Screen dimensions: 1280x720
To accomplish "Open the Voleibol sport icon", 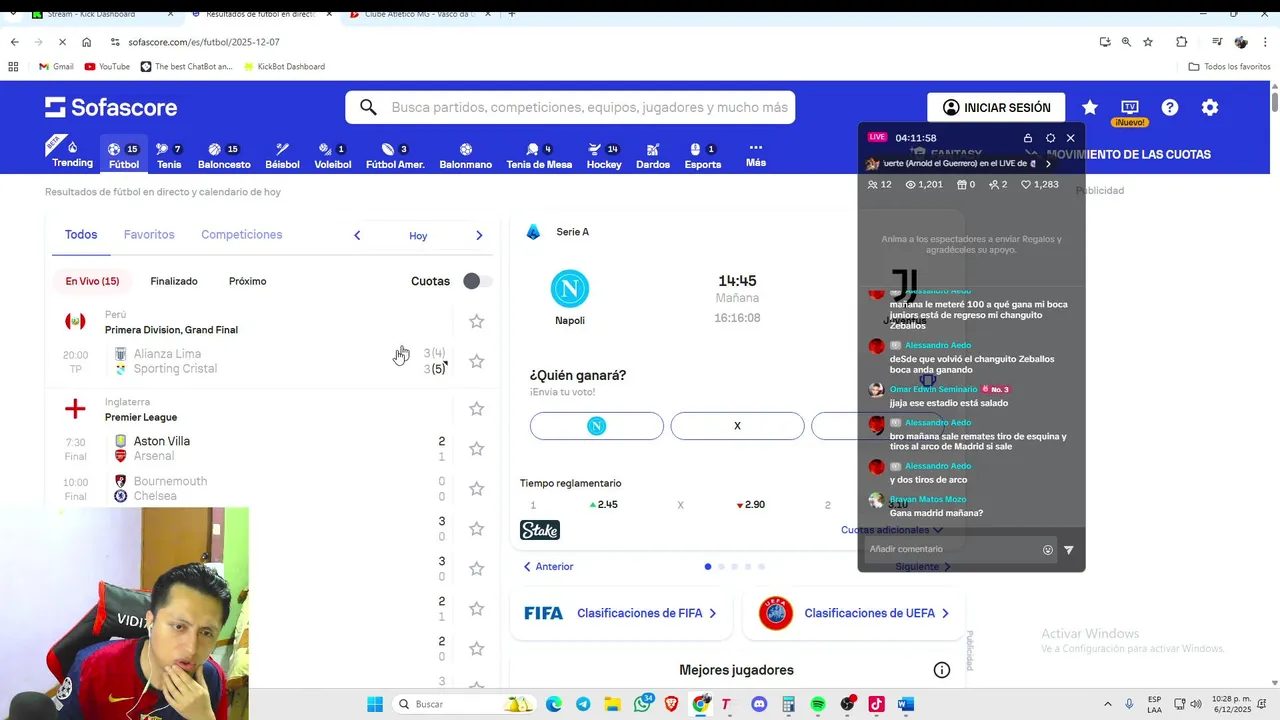I will tap(333, 155).
